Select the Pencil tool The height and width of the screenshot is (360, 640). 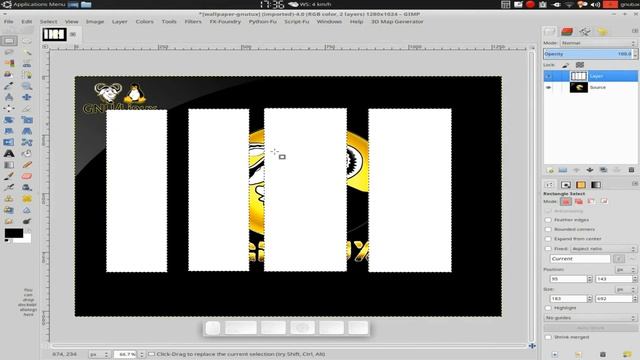click(x=27, y=165)
